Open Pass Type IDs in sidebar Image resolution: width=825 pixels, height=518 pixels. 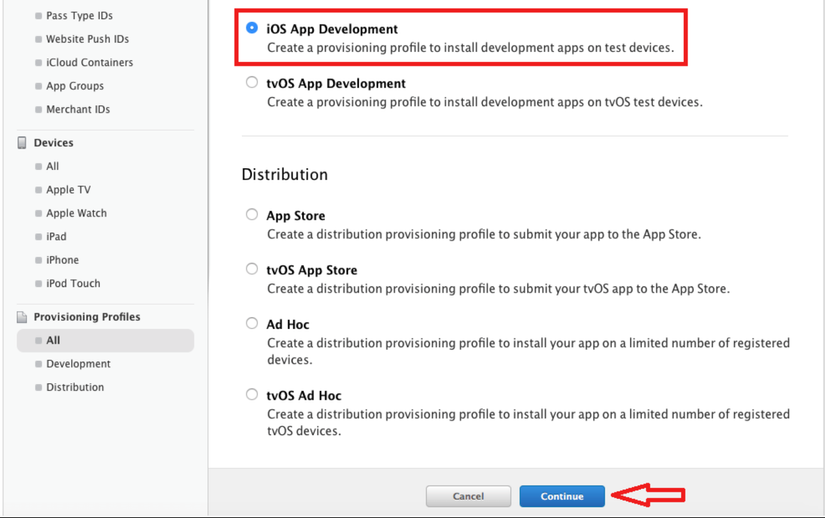[x=79, y=16]
